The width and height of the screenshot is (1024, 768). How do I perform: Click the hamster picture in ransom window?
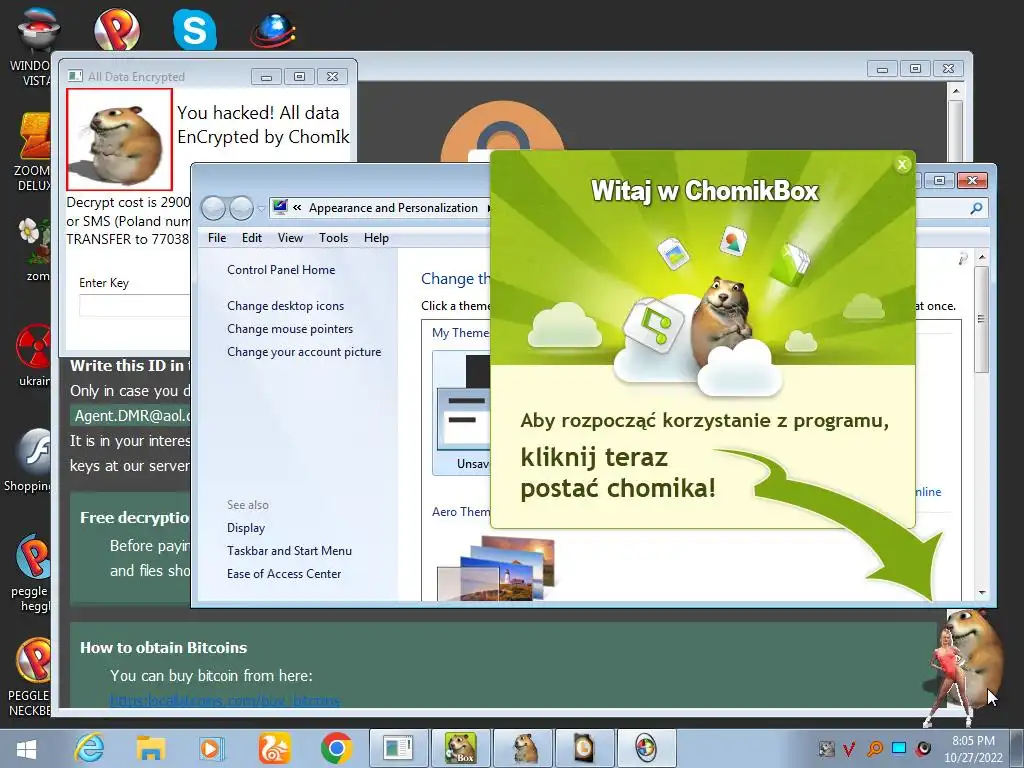[120, 140]
